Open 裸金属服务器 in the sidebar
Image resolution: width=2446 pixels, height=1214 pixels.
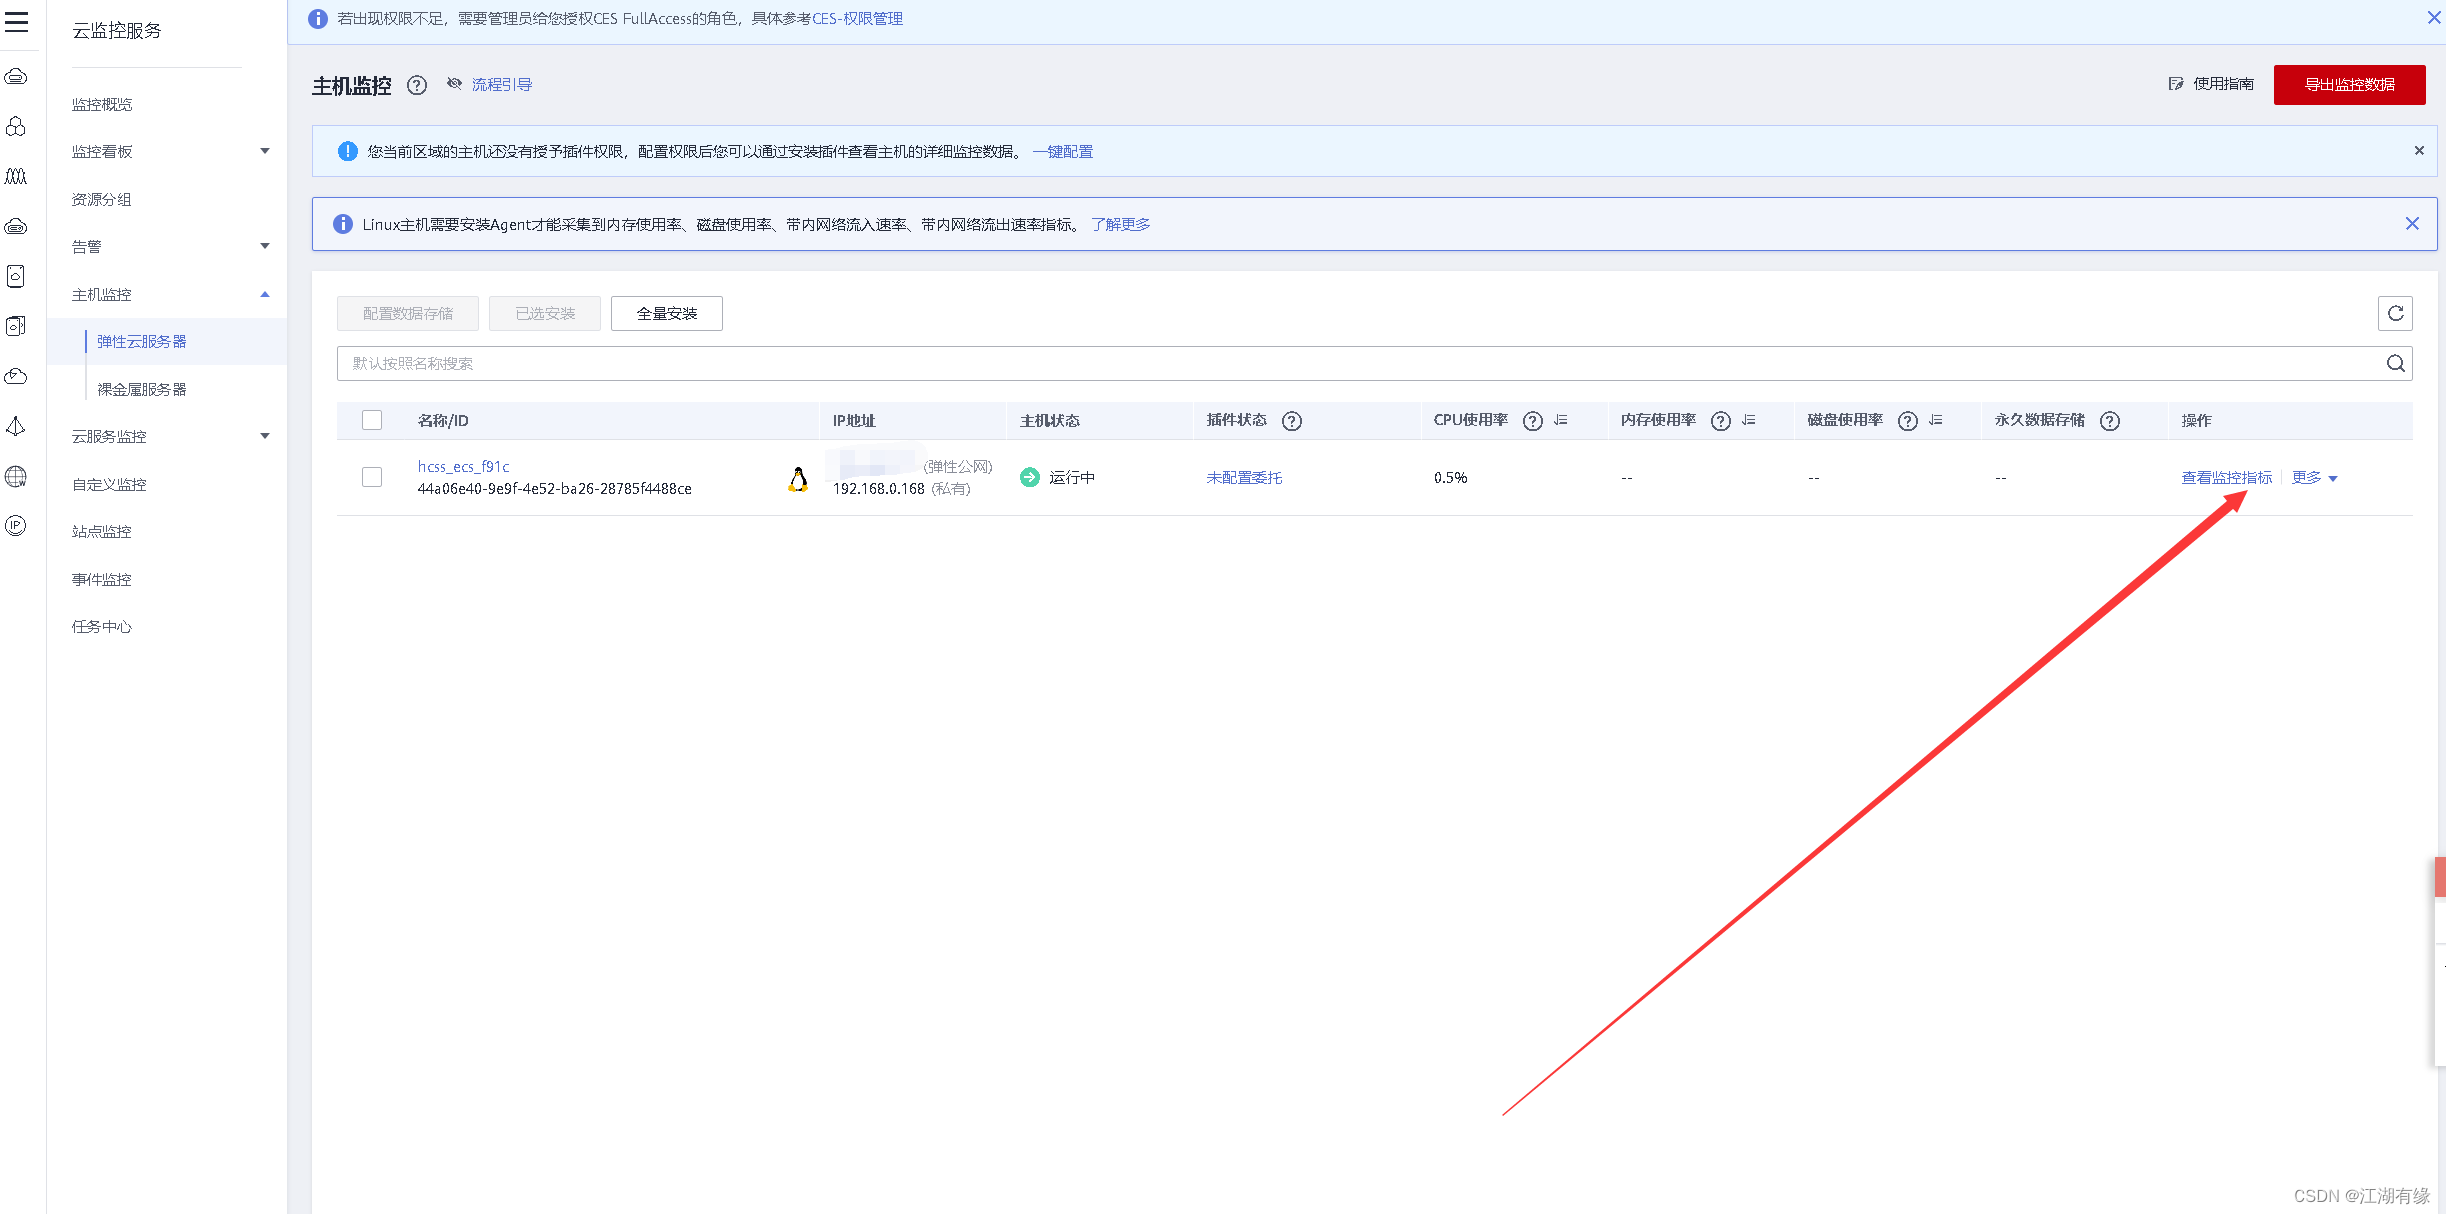(142, 389)
